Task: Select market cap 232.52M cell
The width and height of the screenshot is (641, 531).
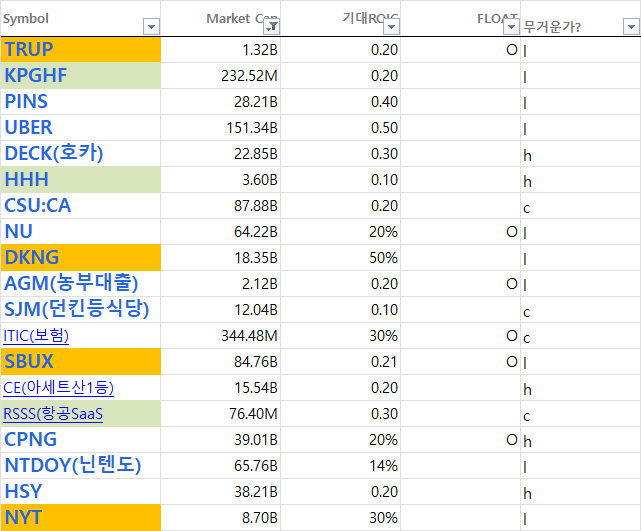Action: coord(221,76)
